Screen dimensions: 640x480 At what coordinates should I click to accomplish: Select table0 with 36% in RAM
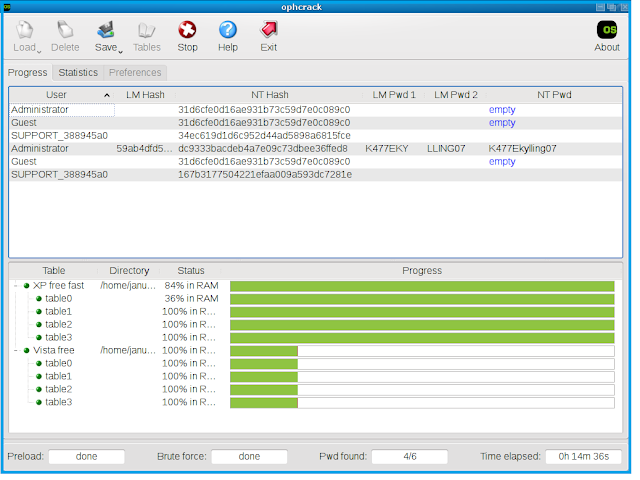[58, 299]
